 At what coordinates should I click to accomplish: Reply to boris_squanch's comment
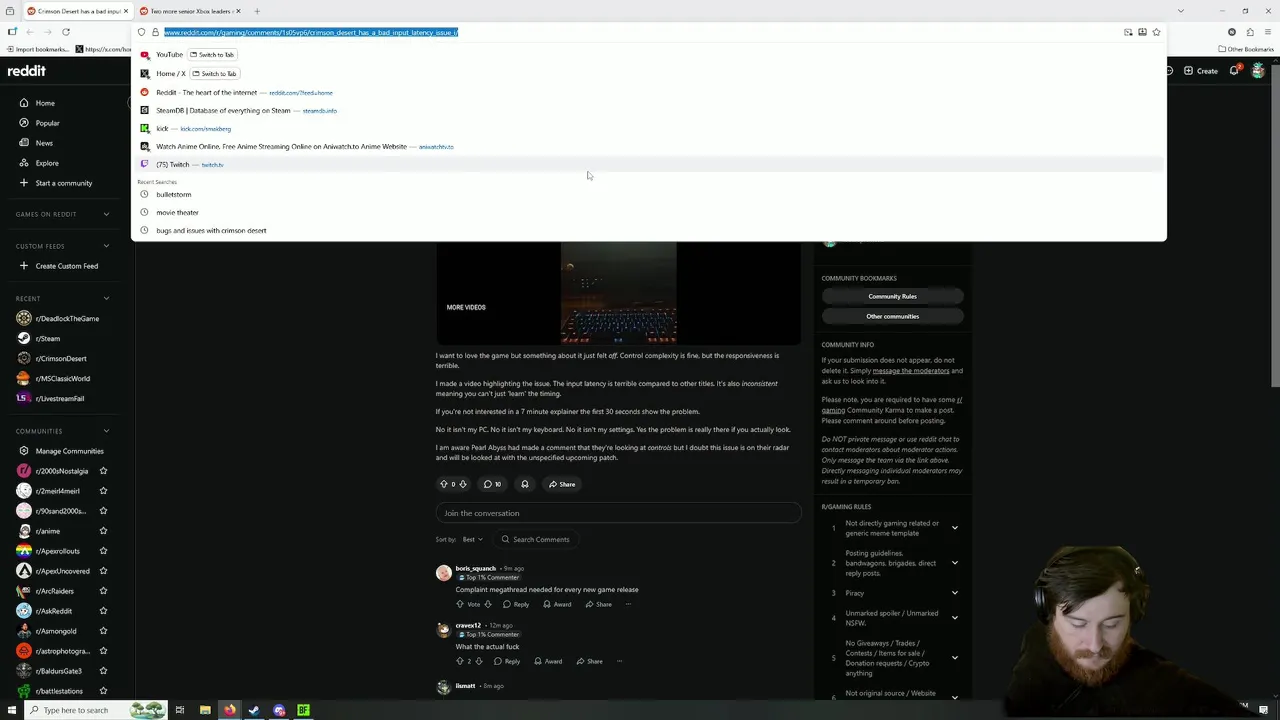coord(516,604)
